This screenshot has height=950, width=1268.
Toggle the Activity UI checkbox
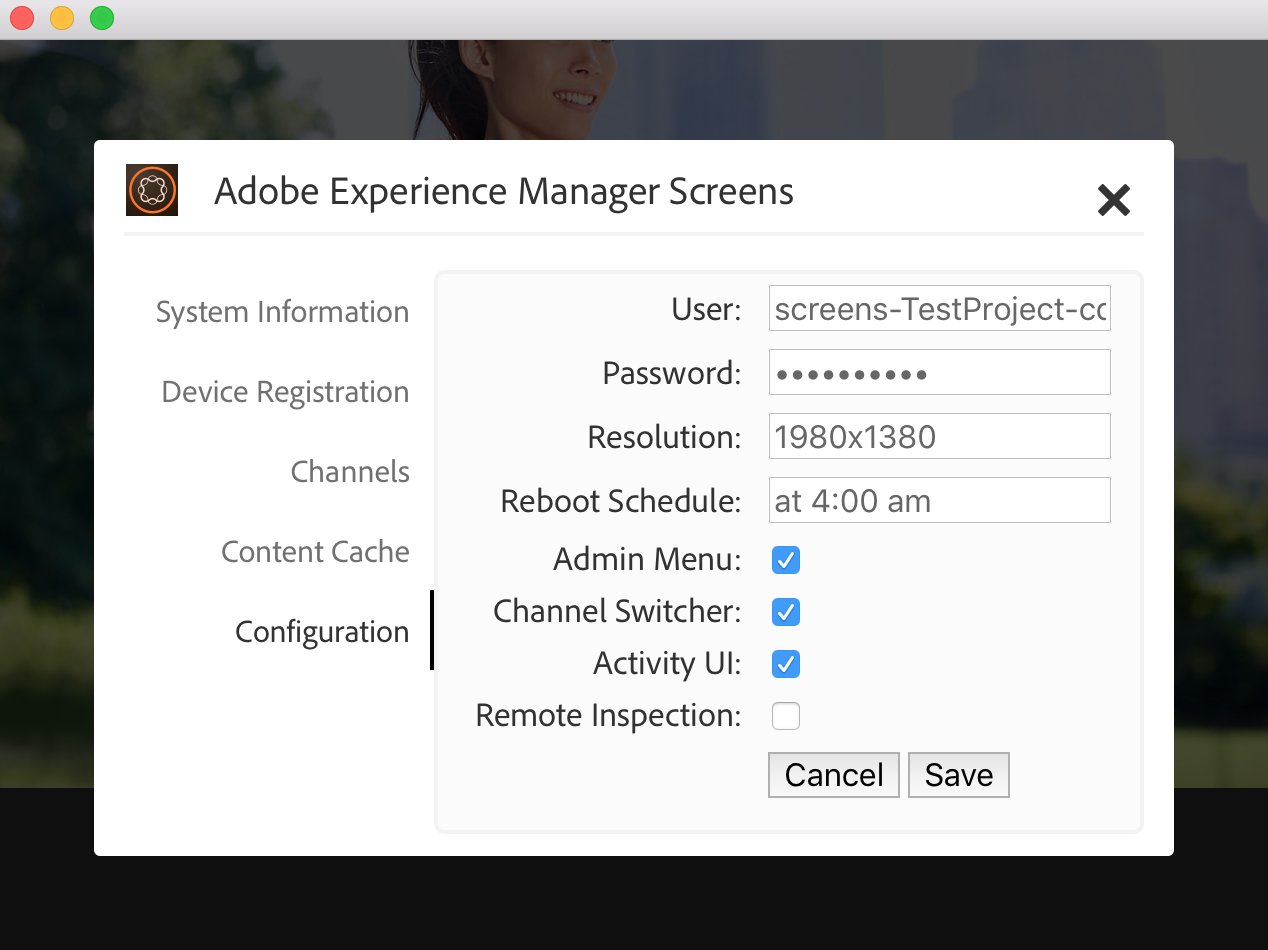point(786,664)
